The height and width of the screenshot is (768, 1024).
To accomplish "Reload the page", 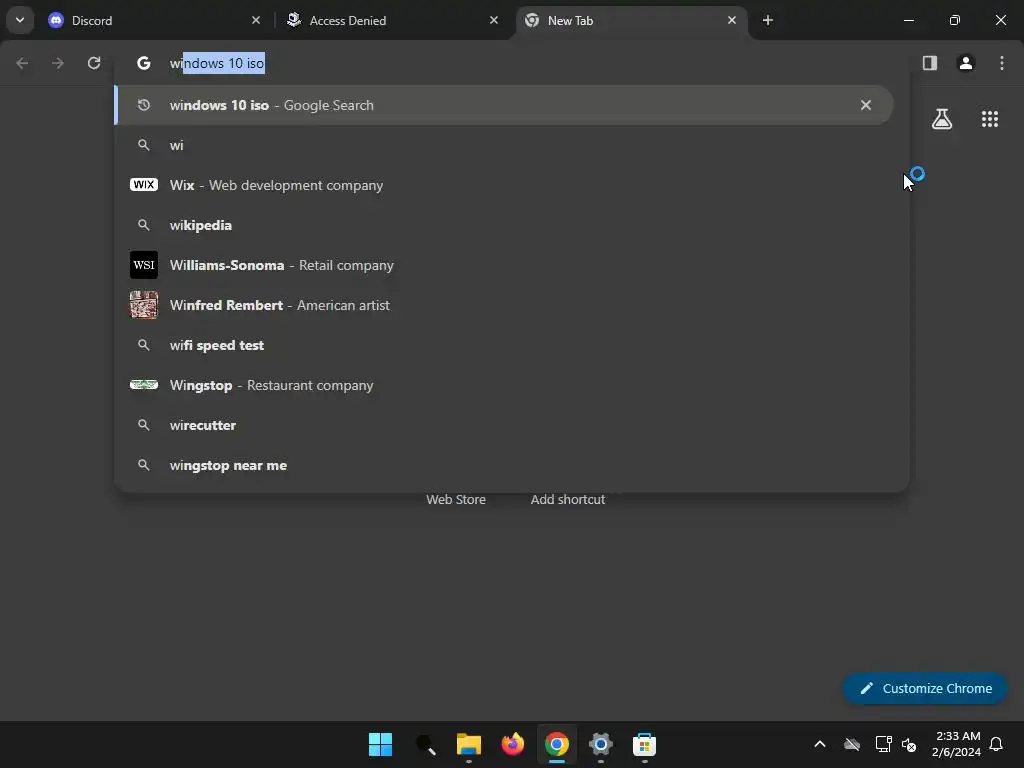I will tap(94, 63).
